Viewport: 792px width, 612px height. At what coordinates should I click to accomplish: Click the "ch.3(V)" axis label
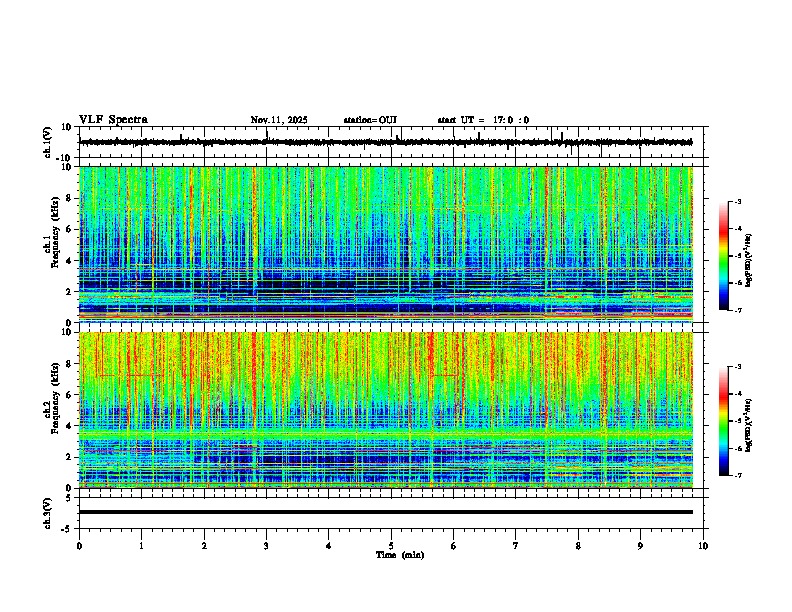tap(48, 513)
